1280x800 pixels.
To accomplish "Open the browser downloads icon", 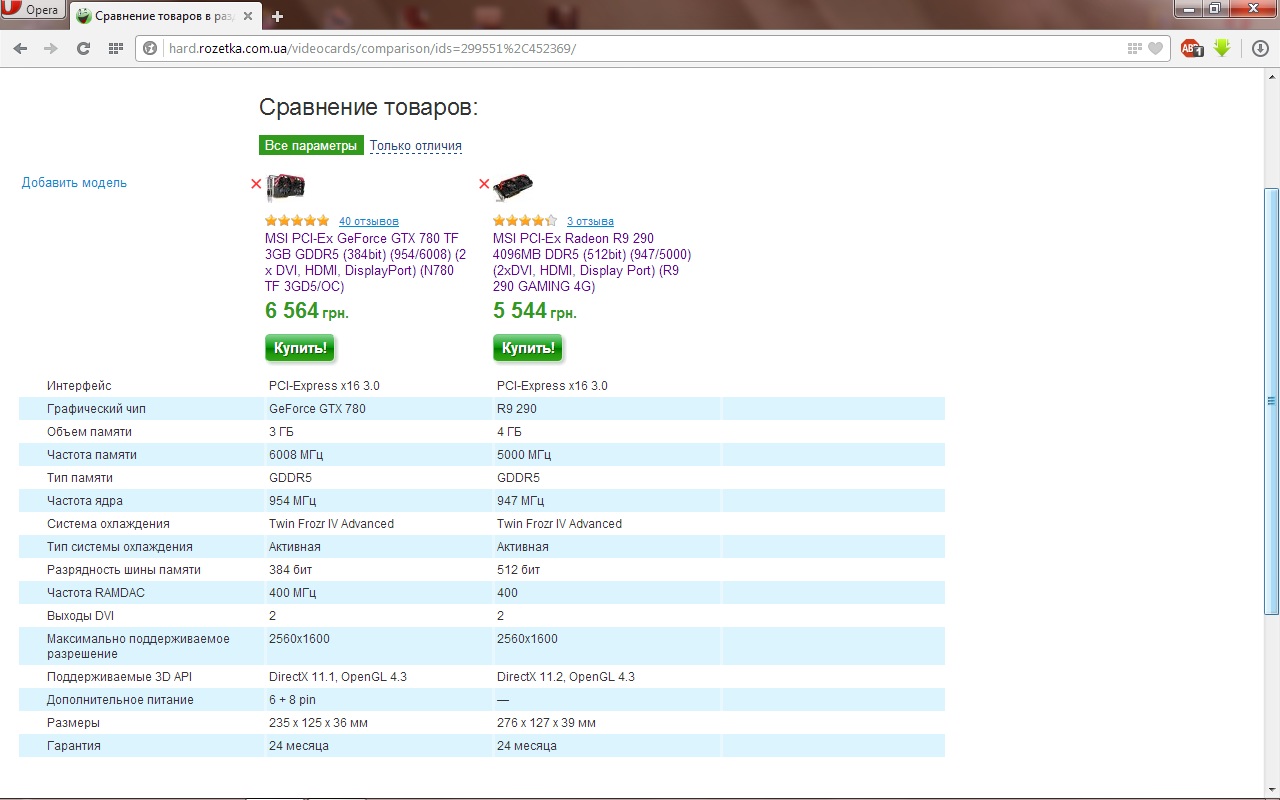I will (x=1260, y=48).
